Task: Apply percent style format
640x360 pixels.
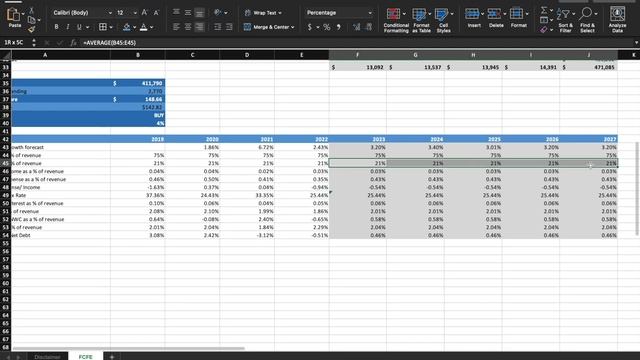Action: coord(327,27)
